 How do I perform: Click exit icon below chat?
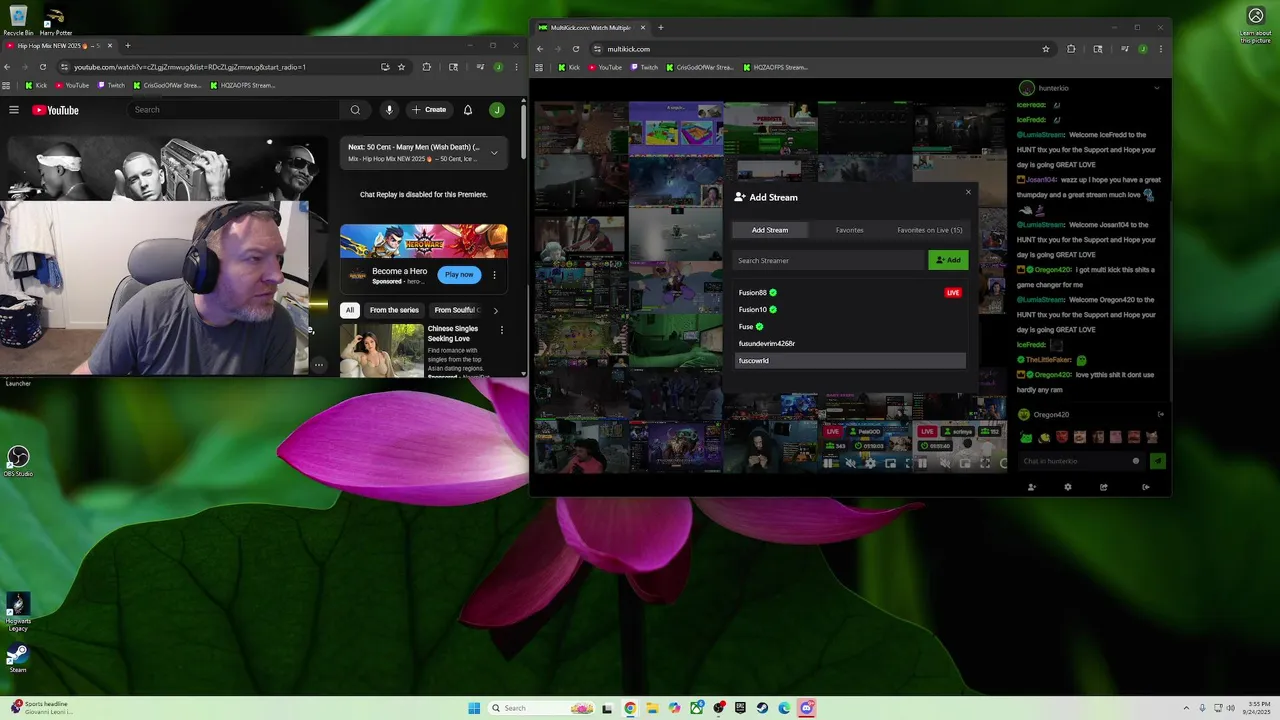[x=1146, y=487]
